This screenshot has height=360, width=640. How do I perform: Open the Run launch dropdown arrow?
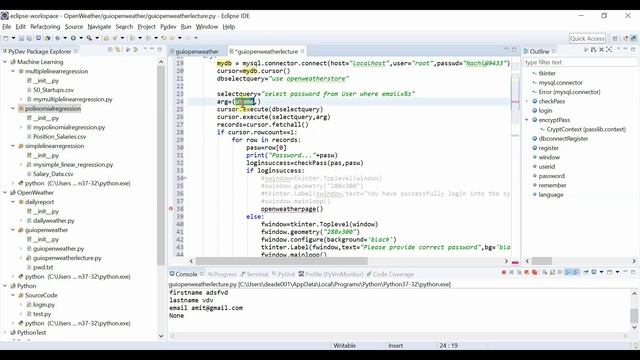pos(81,38)
